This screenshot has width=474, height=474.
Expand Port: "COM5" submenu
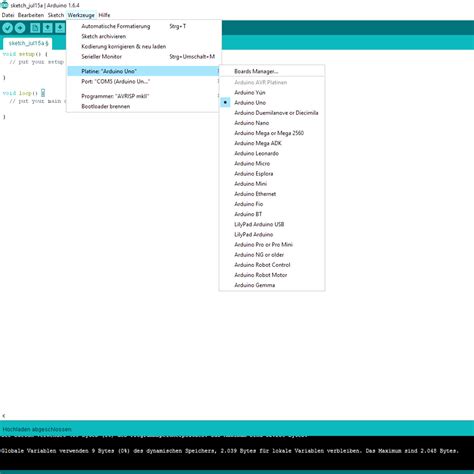pos(144,81)
